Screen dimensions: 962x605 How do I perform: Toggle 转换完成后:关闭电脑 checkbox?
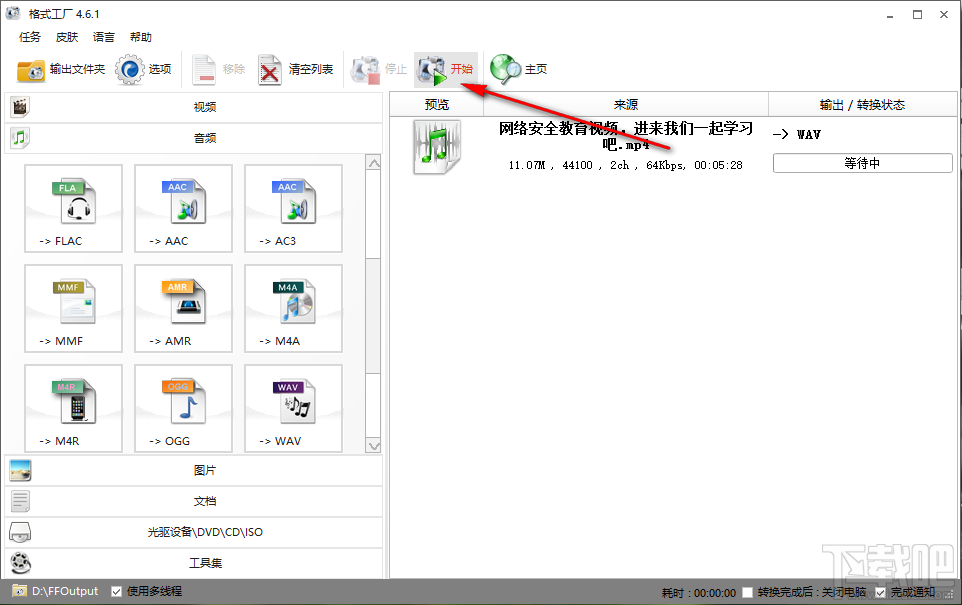747,593
